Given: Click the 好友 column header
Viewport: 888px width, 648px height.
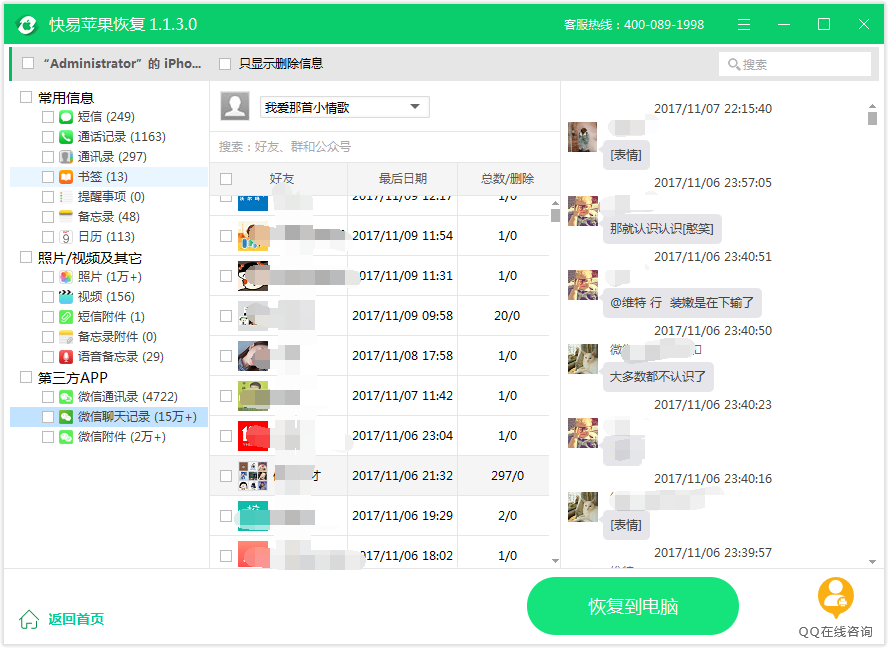Looking at the screenshot, I should (281, 179).
